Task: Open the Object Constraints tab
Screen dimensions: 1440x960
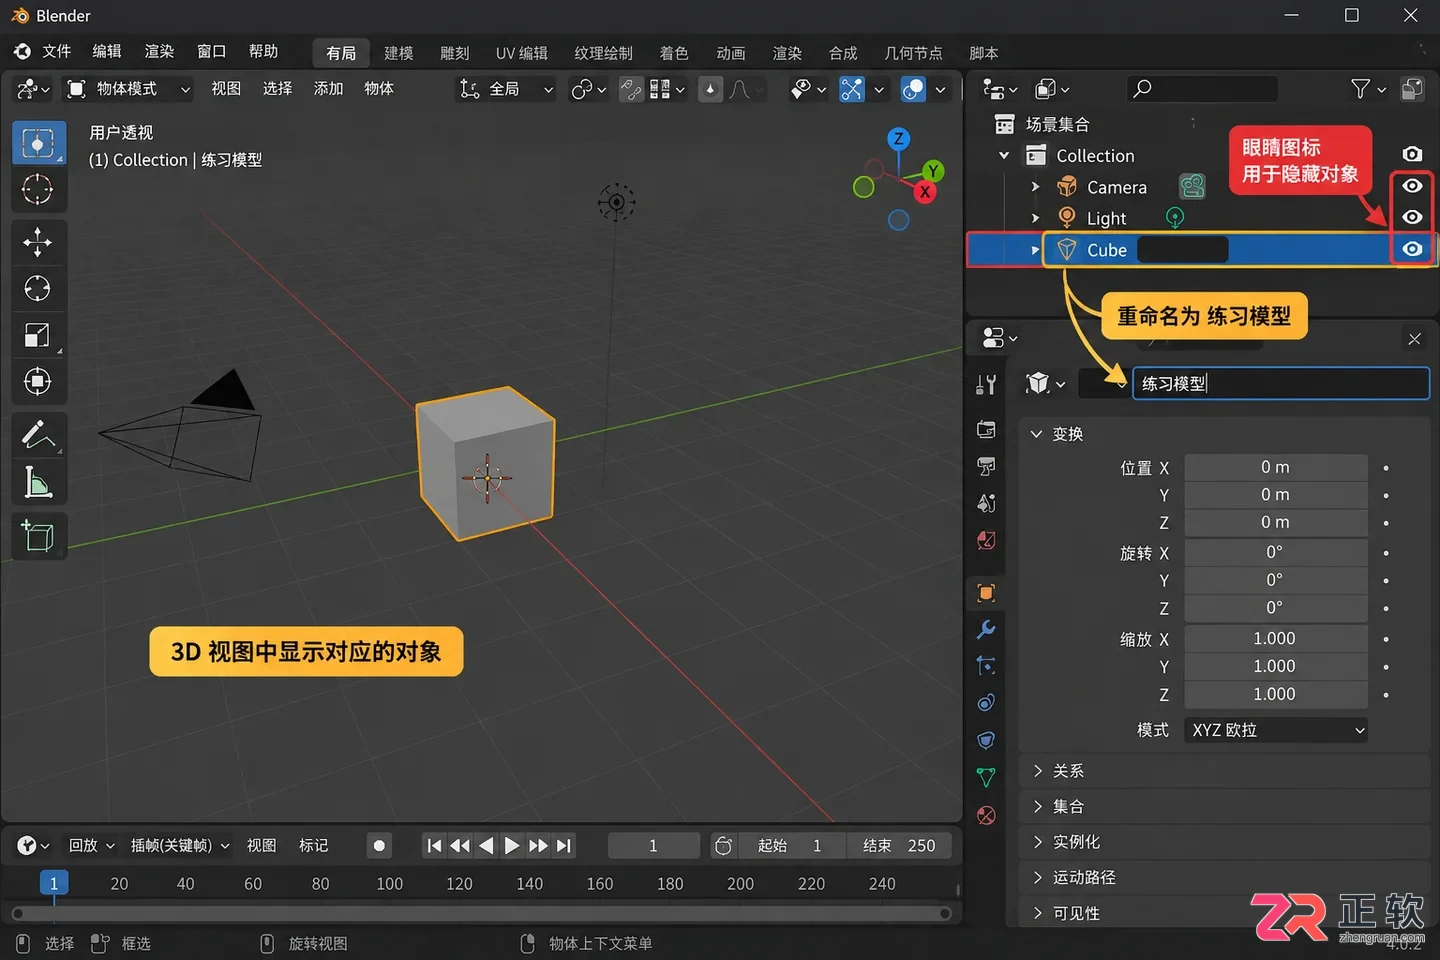Action: (x=986, y=740)
